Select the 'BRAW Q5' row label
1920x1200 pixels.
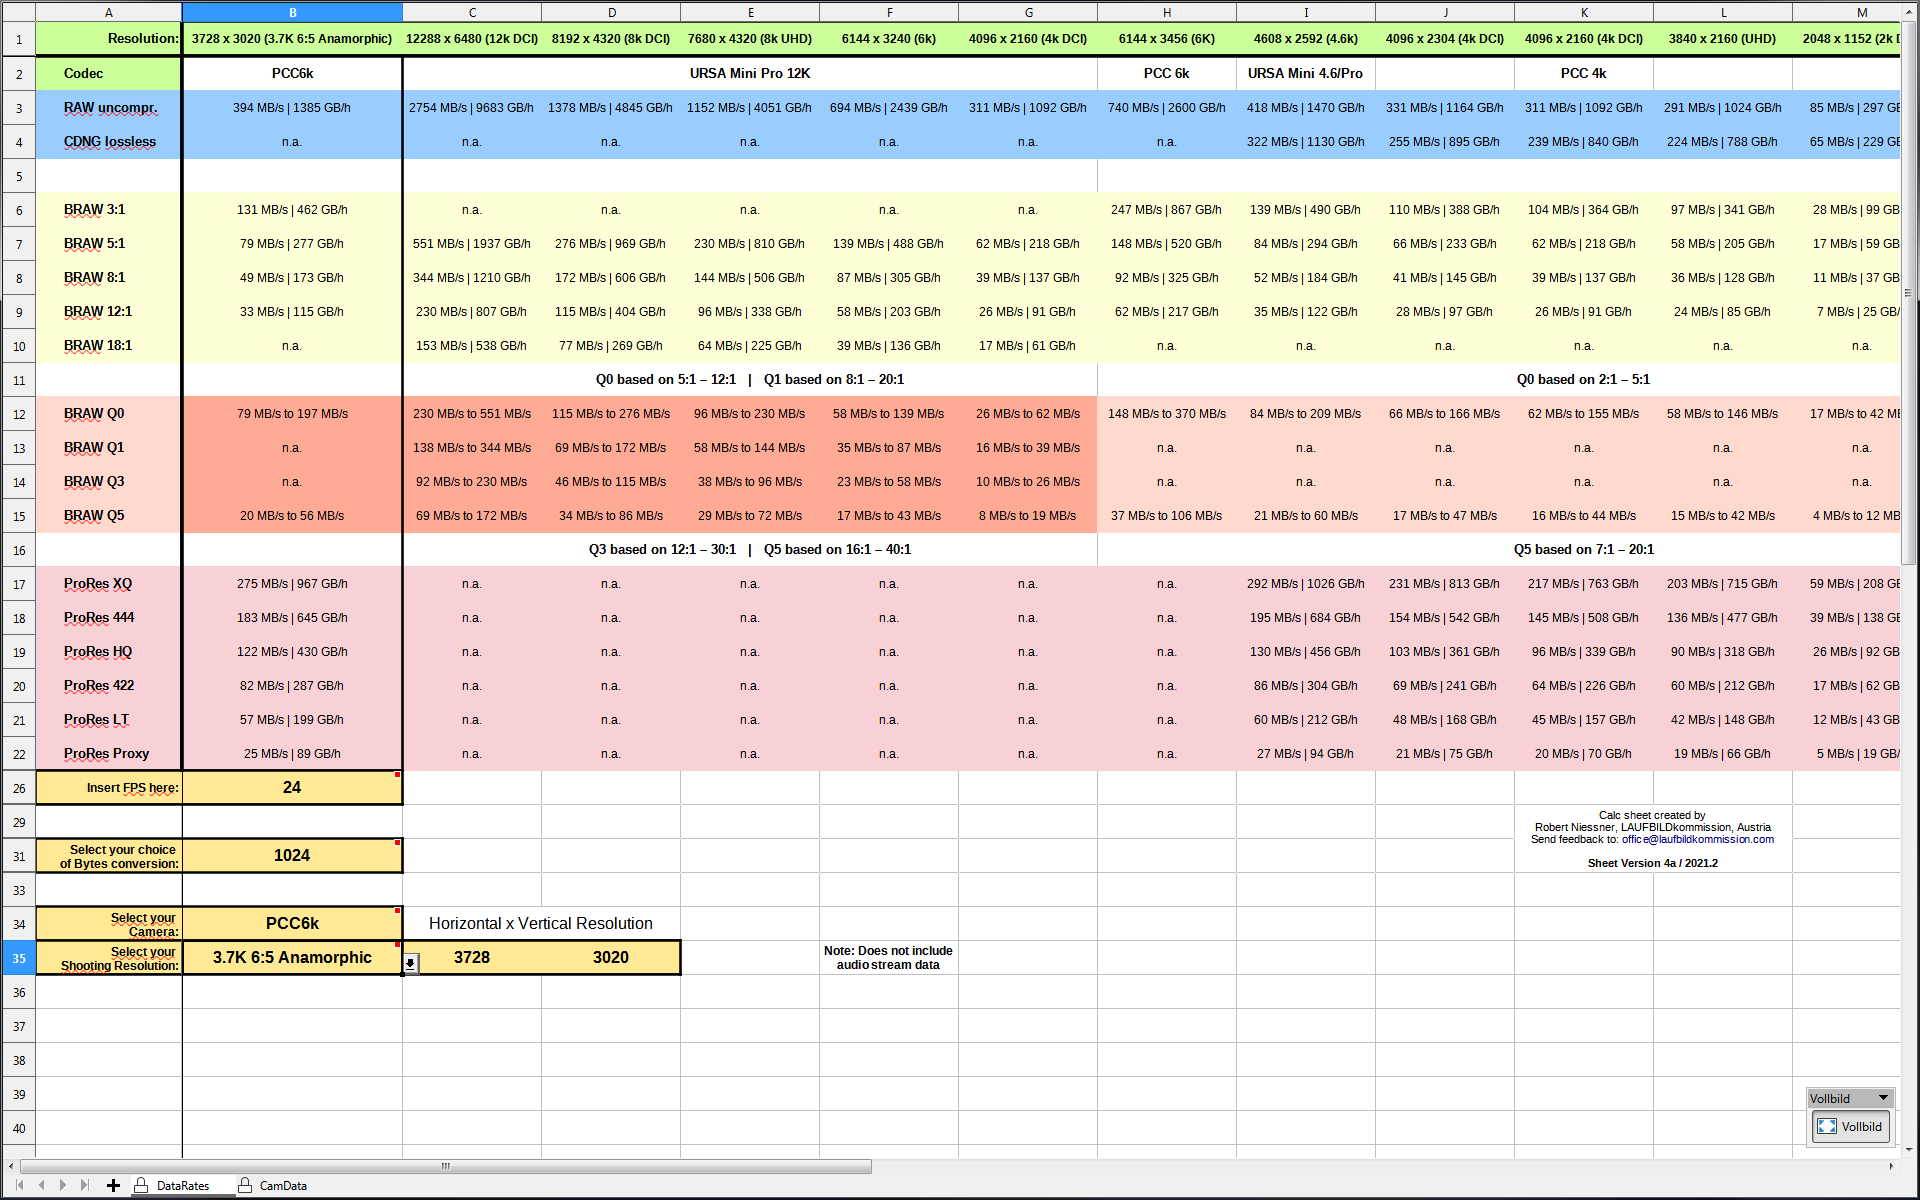click(109, 516)
